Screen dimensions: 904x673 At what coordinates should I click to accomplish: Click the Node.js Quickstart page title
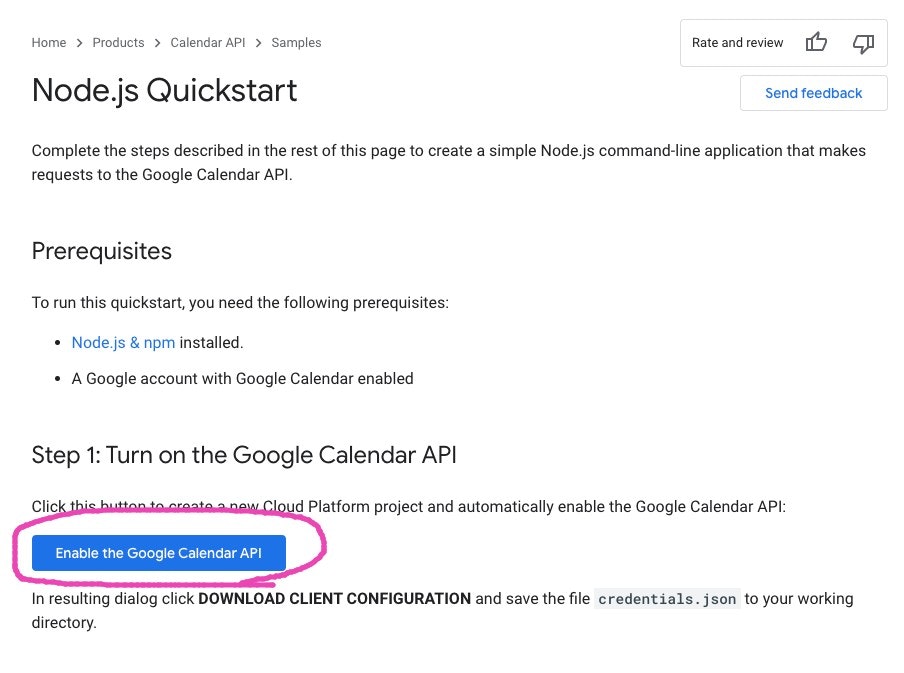165,90
